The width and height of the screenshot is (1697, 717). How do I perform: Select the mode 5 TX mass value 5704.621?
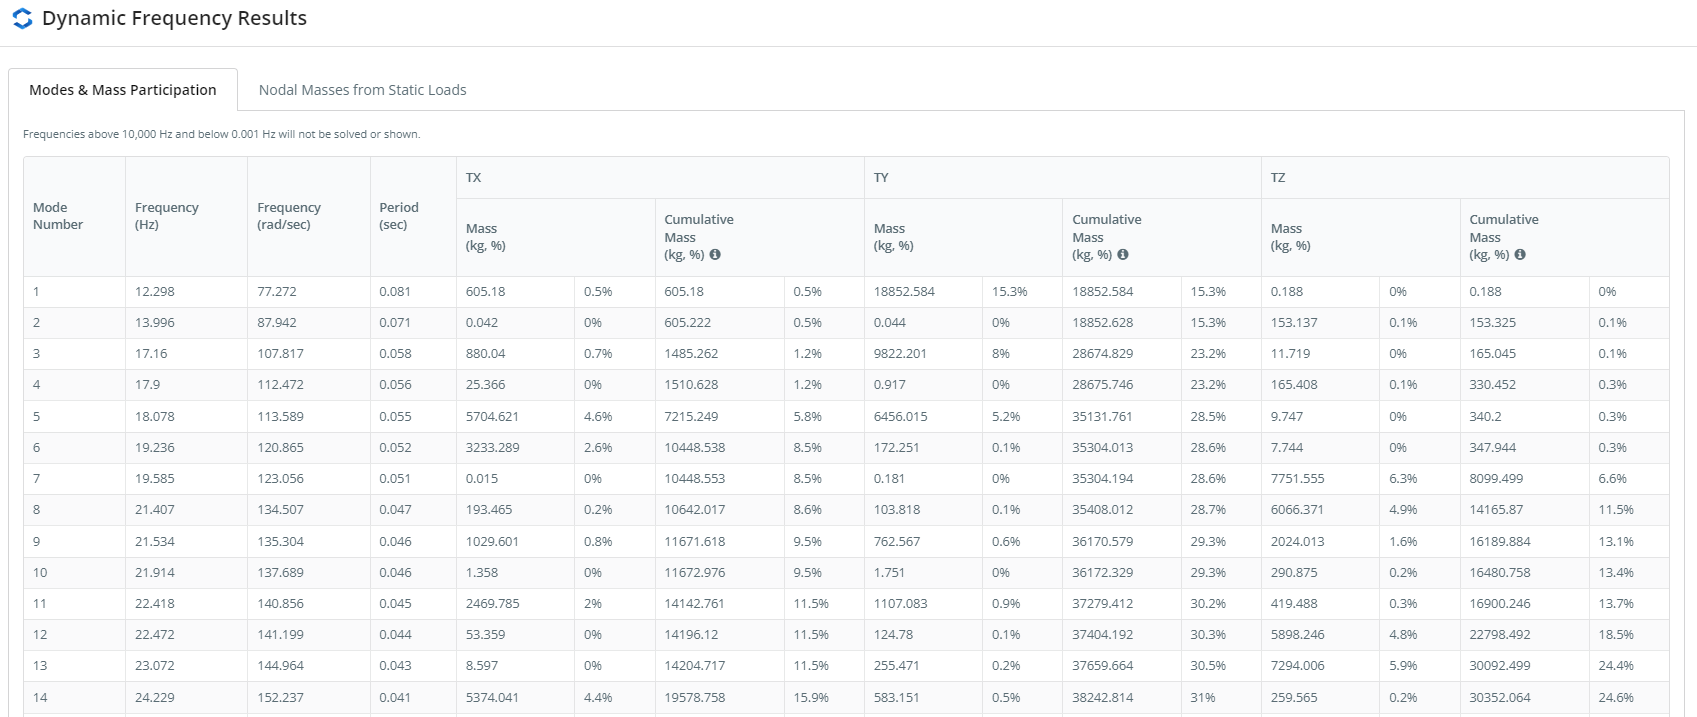(492, 417)
